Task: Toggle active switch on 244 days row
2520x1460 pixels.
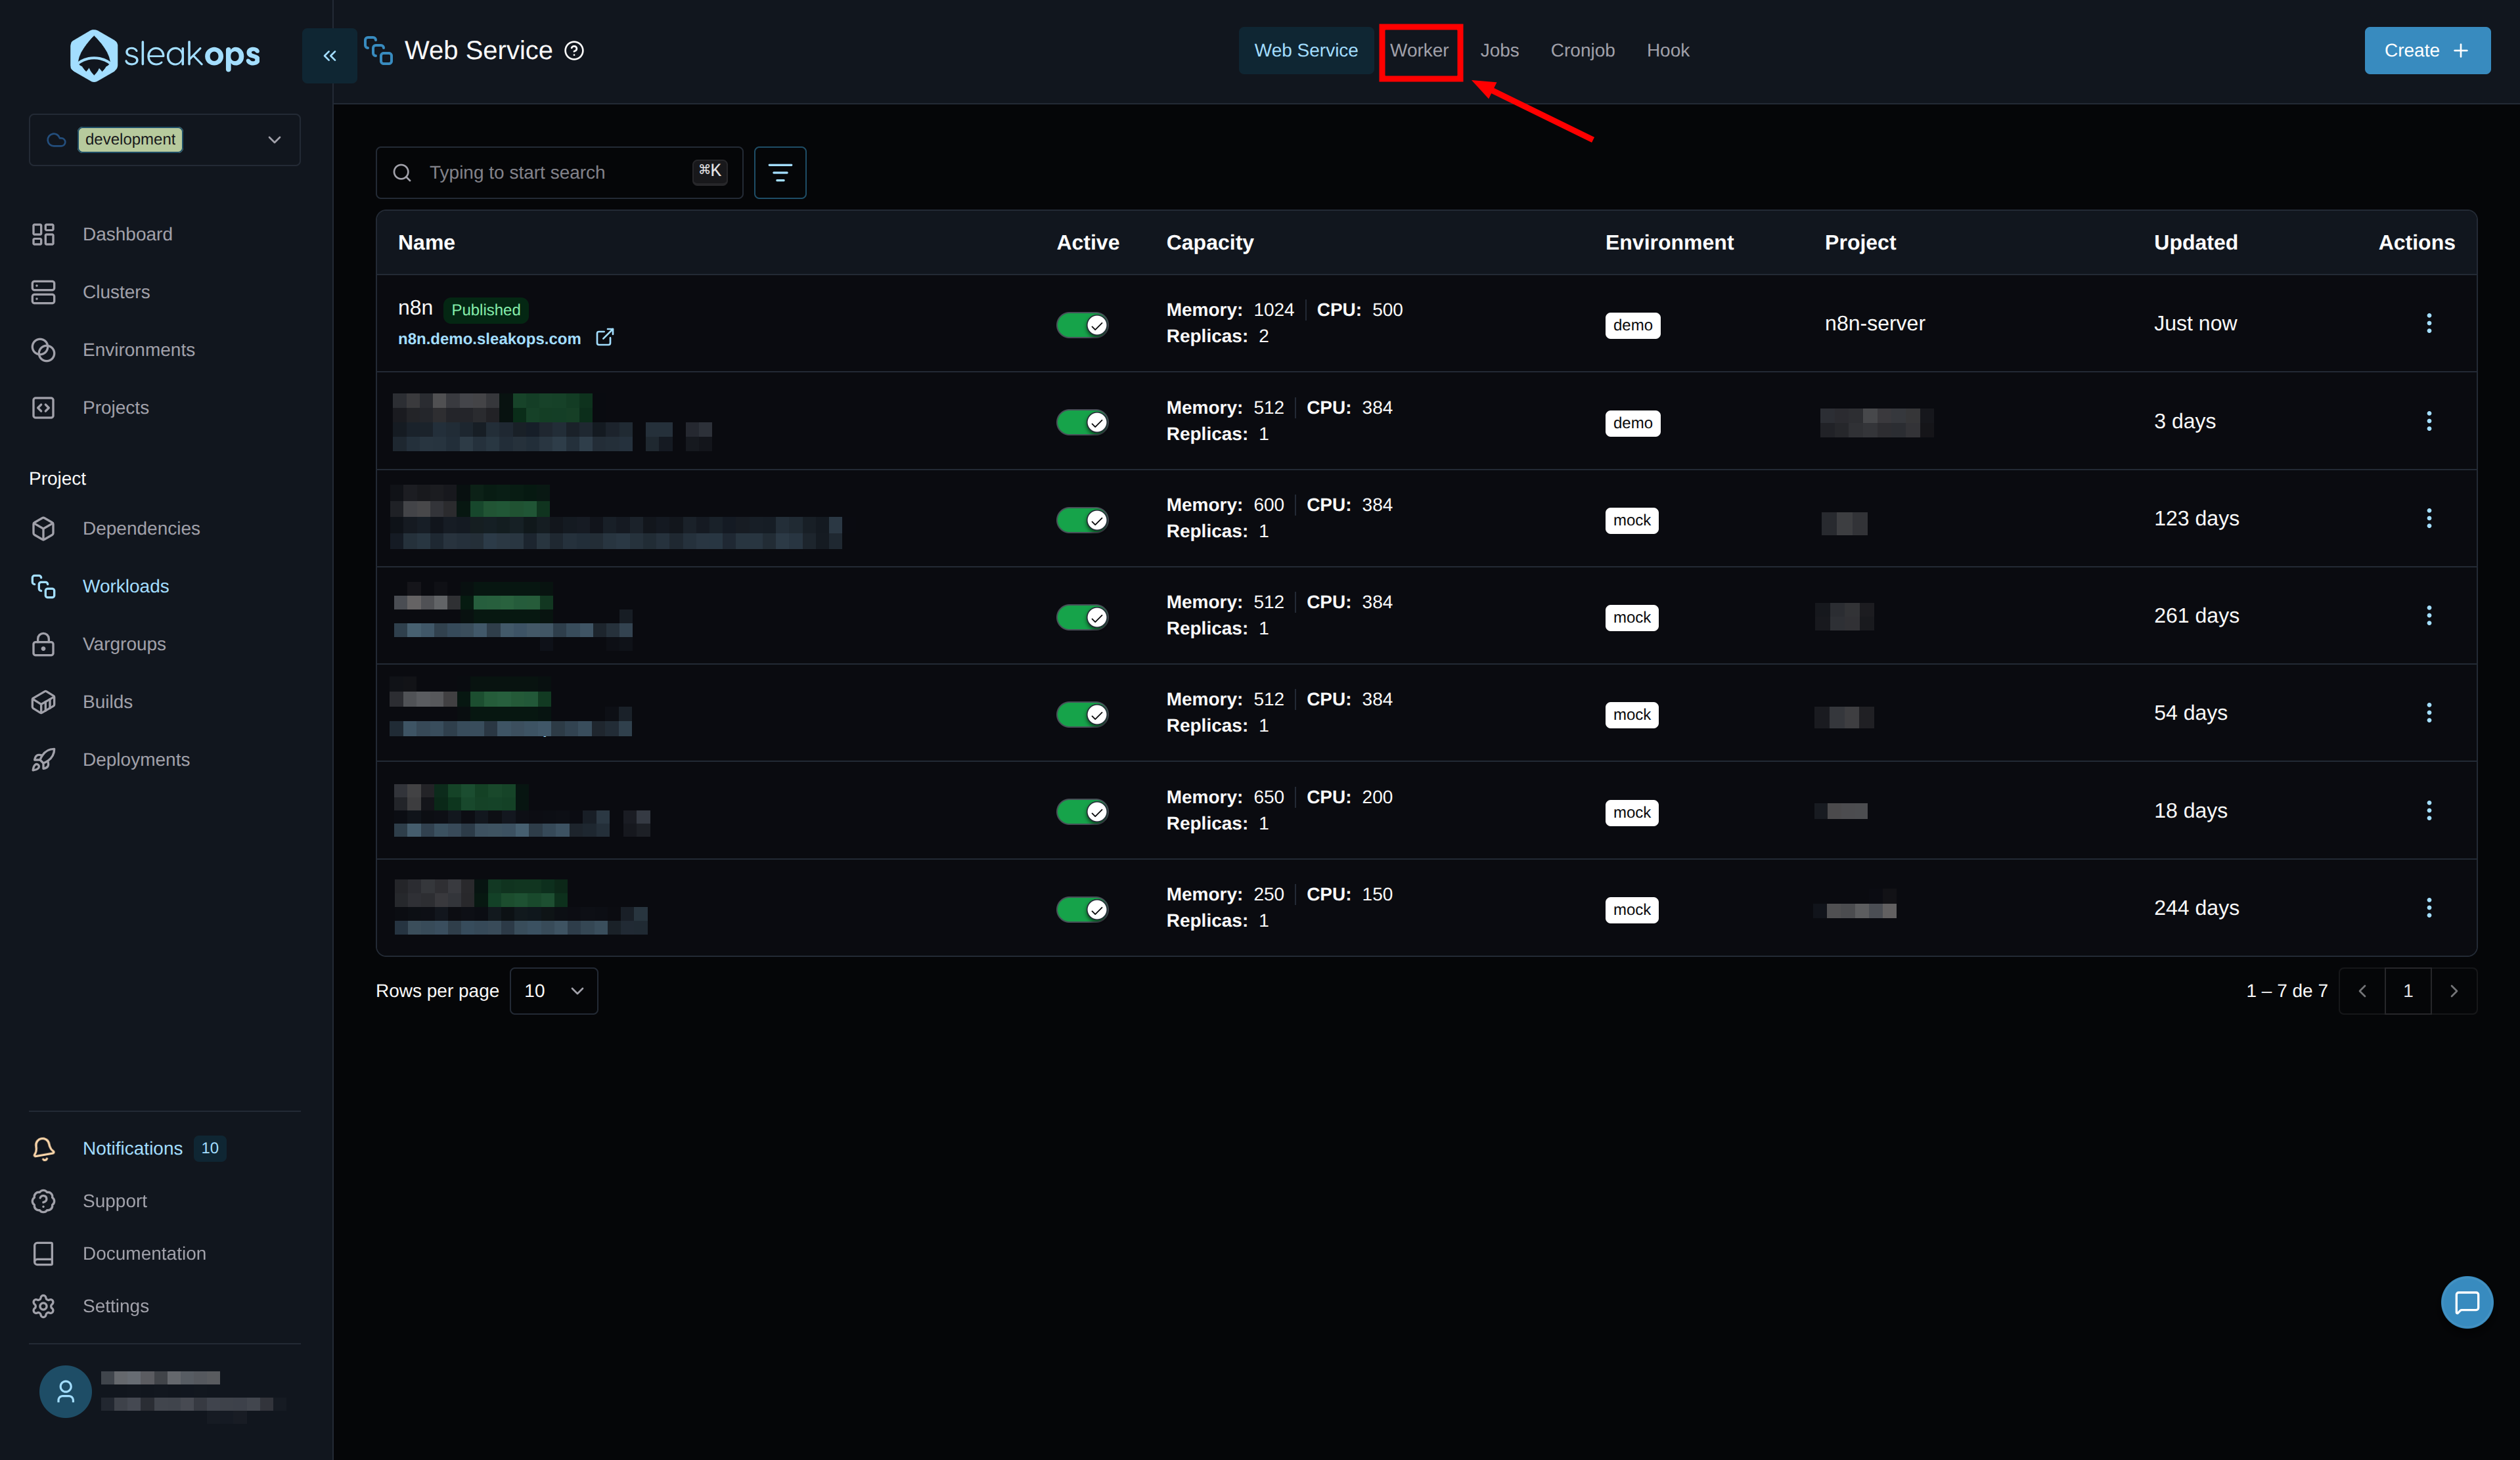Action: pyautogui.click(x=1082, y=909)
